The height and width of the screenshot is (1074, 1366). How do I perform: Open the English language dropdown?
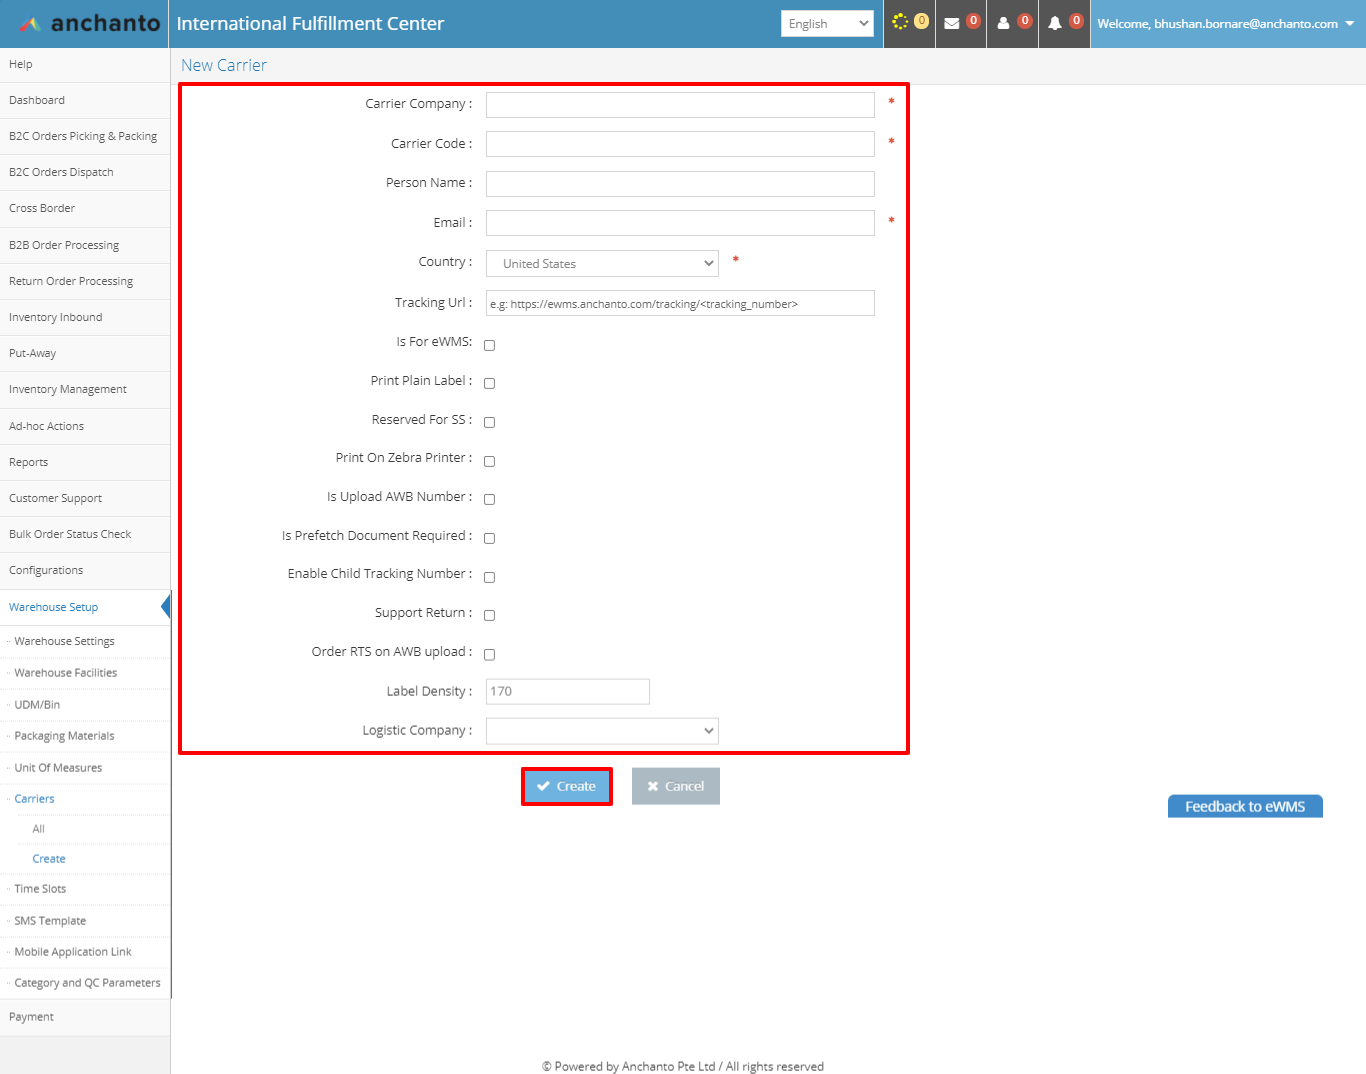(827, 24)
